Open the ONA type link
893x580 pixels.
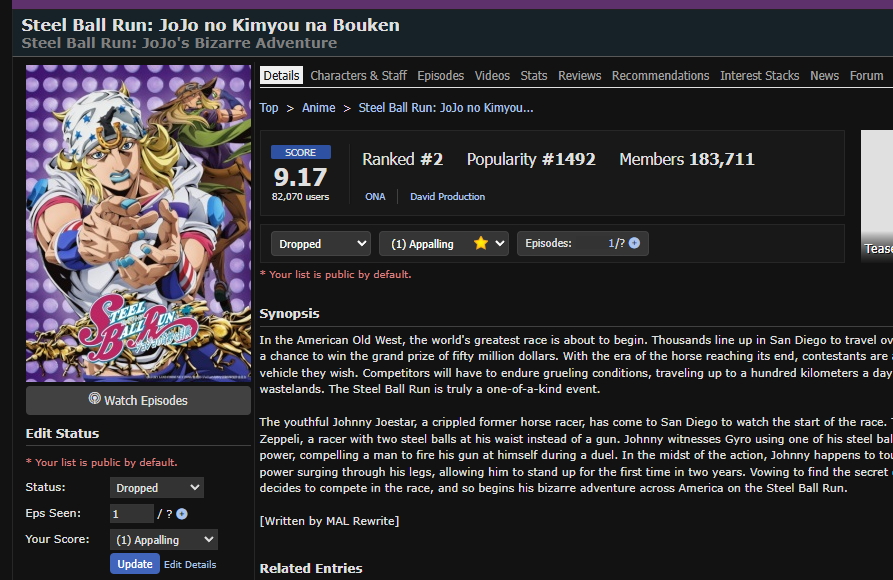375,197
